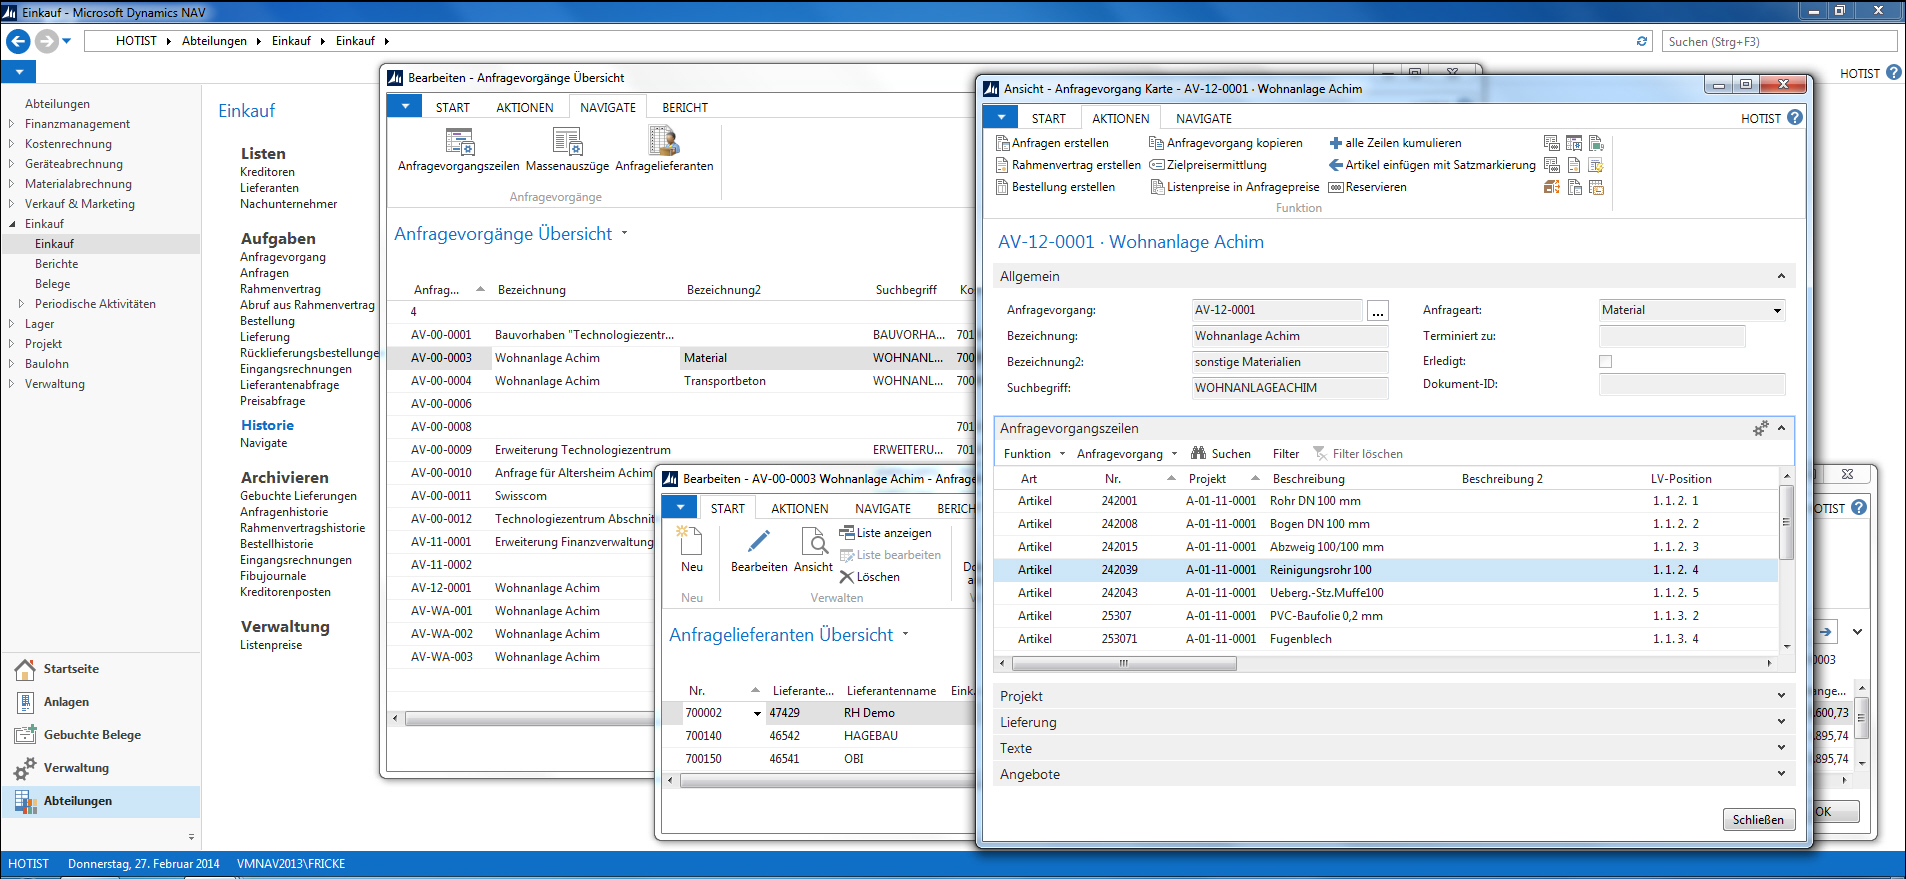1906x879 pixels.
Task: Choose Anfragevorgang kopieren
Action: tap(1226, 143)
